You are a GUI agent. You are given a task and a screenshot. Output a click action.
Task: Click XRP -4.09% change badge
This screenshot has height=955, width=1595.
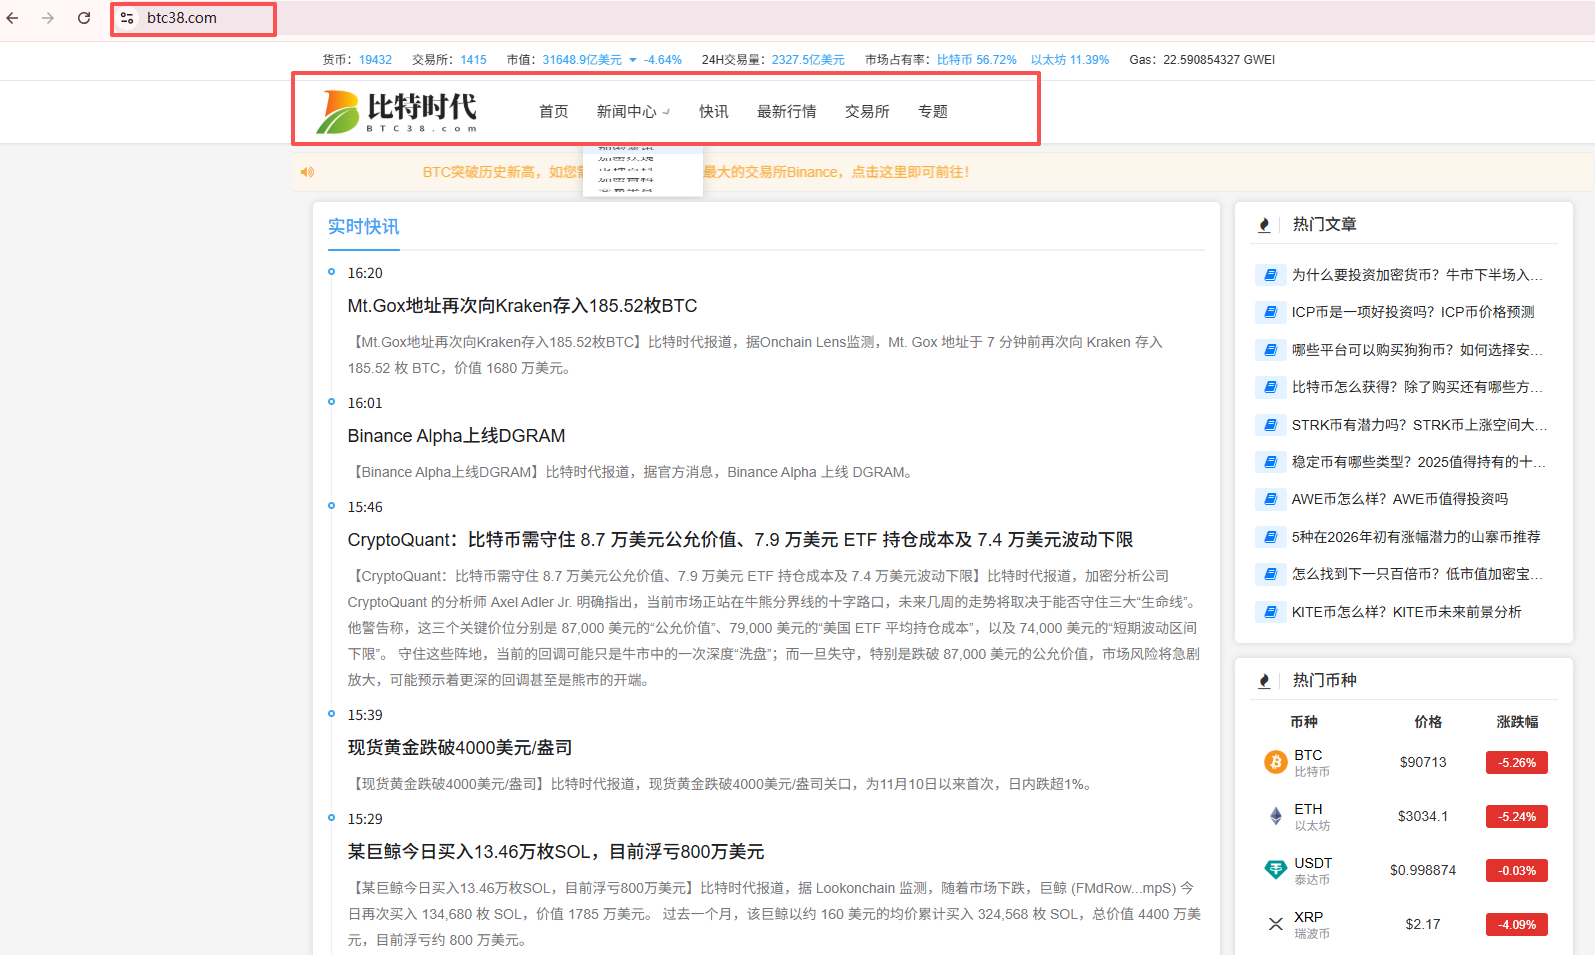(x=1517, y=924)
